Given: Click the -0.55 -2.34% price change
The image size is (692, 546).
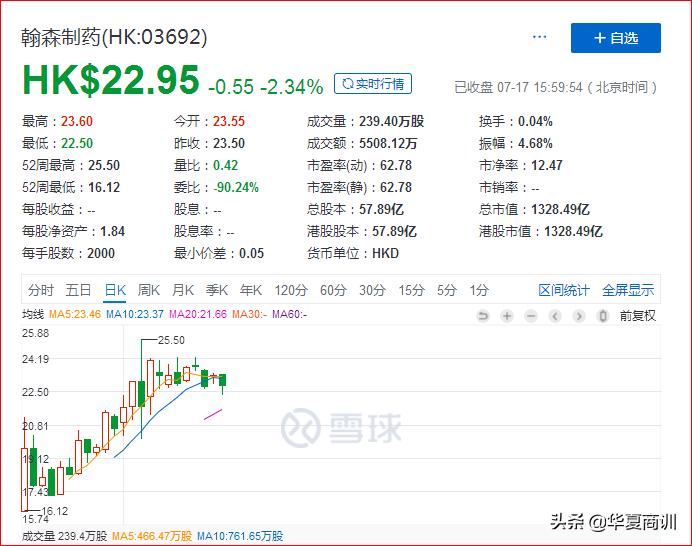Looking at the screenshot, I should click(x=266, y=87).
